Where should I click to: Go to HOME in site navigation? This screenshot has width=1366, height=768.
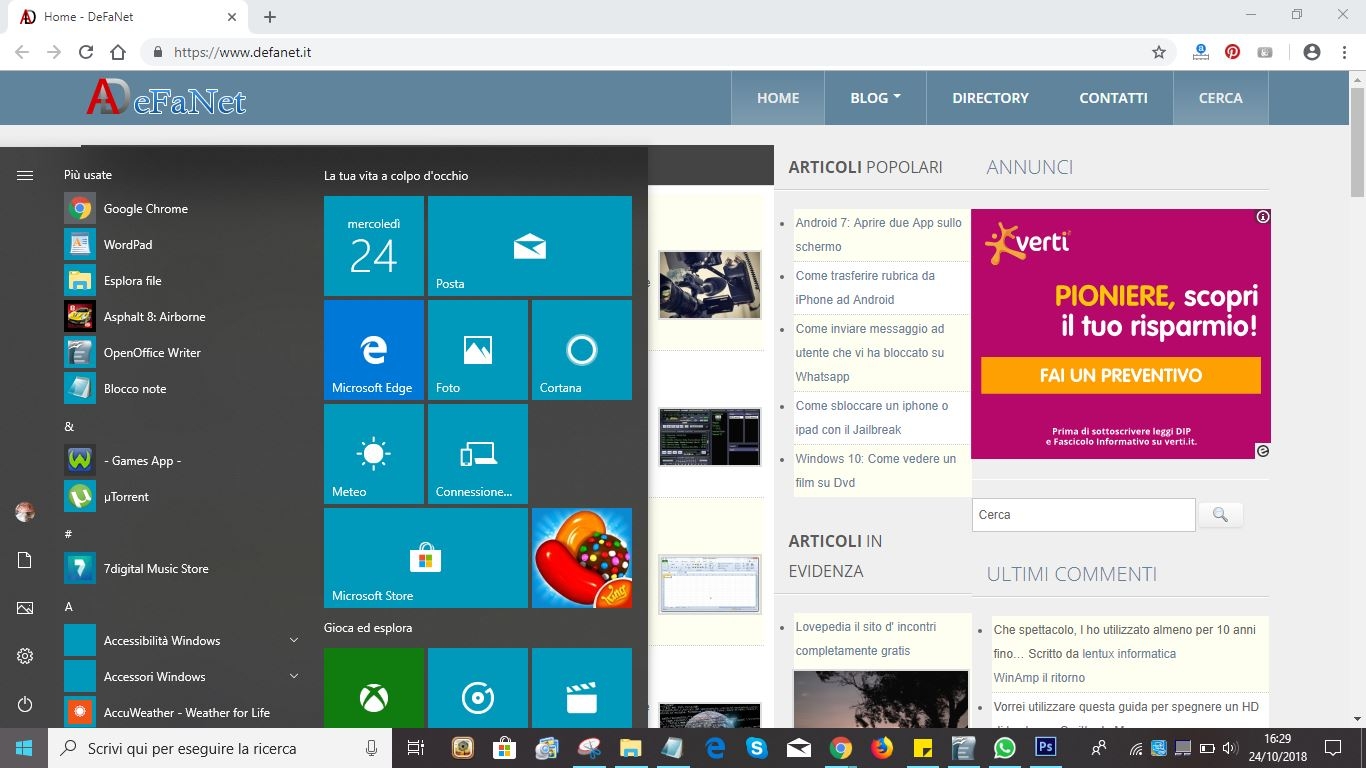(x=778, y=98)
